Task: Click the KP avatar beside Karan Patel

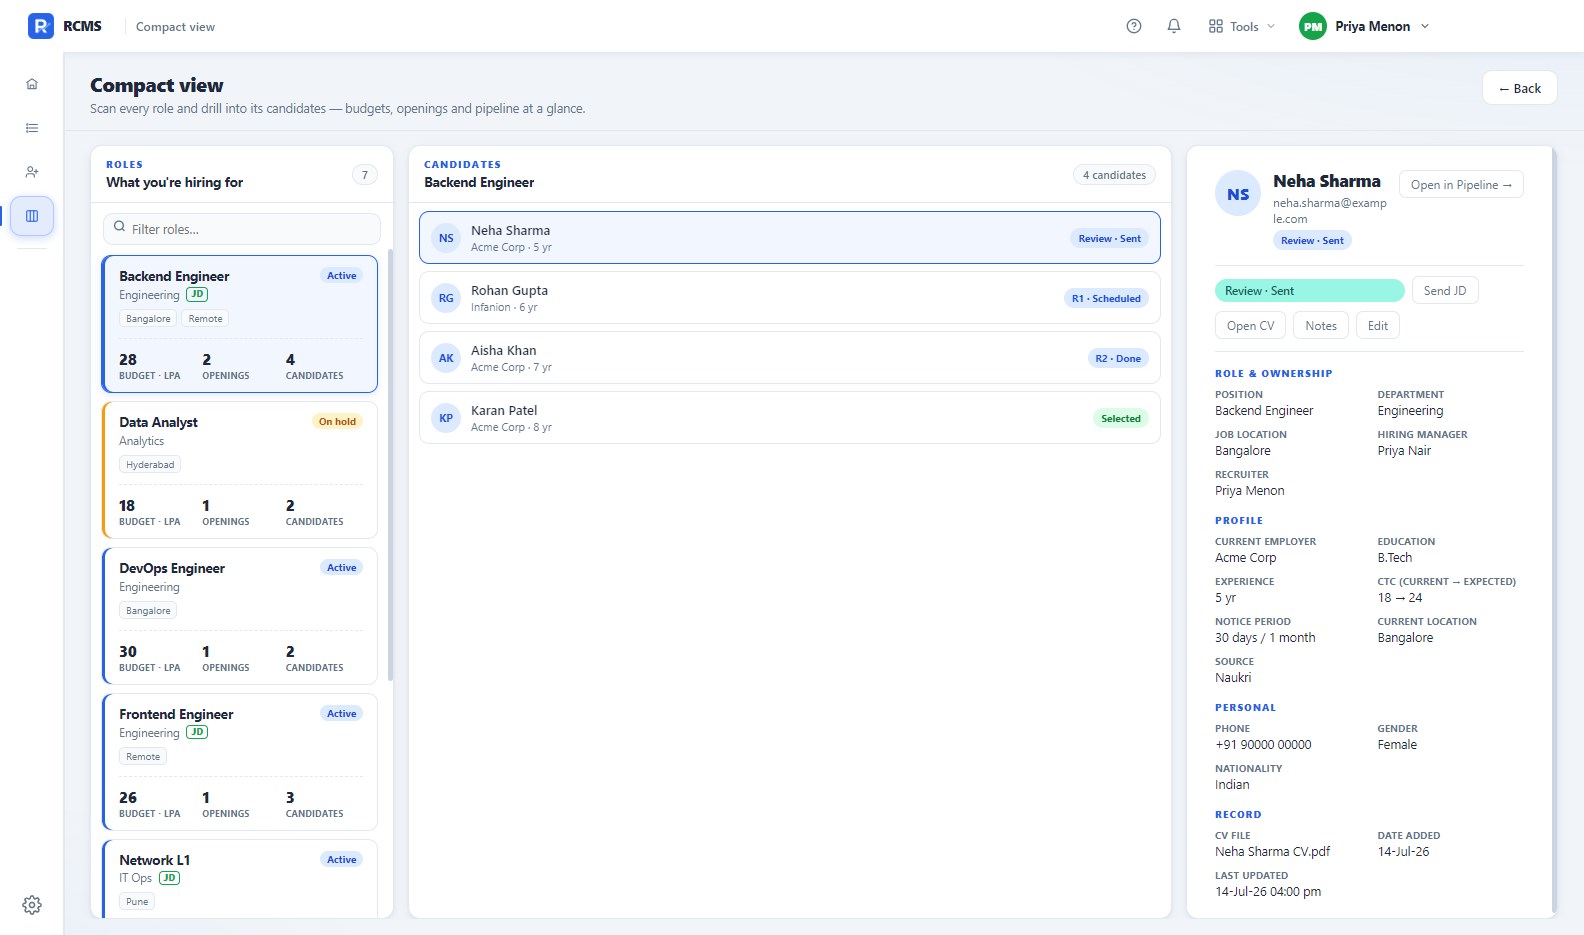Action: tap(446, 418)
